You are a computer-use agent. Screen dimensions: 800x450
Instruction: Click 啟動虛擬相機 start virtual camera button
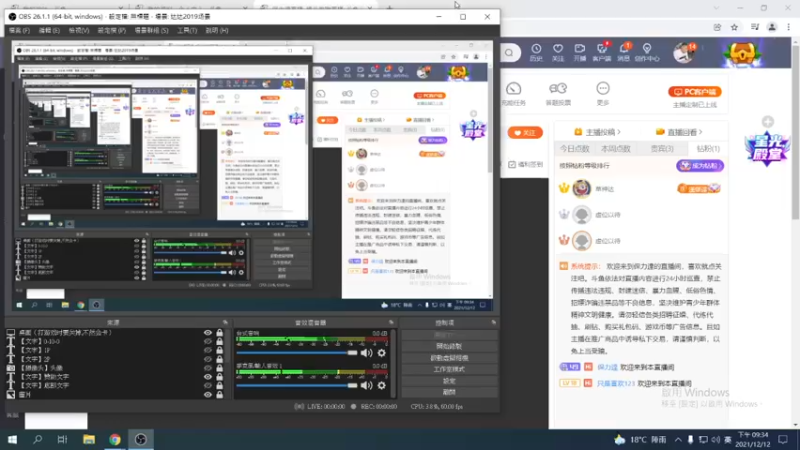[x=449, y=358]
